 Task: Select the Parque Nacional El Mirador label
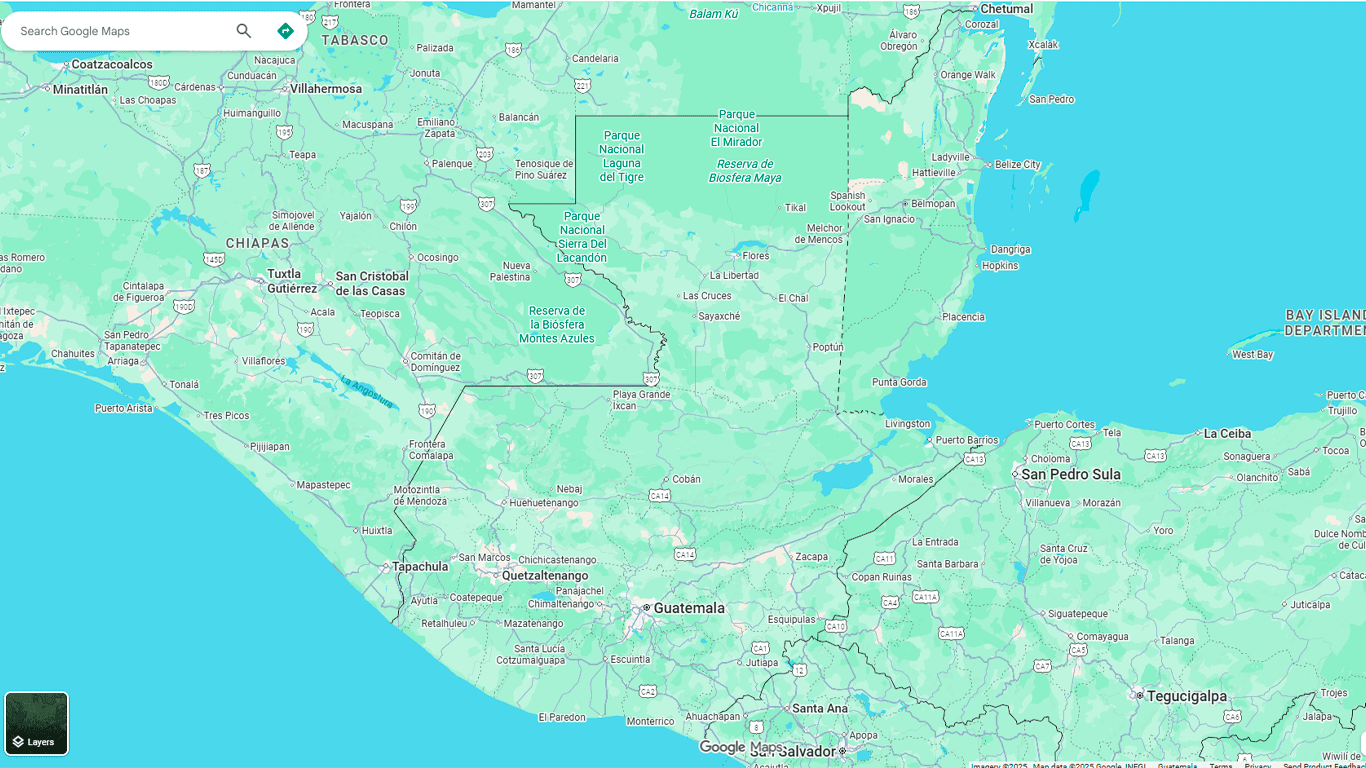point(737,128)
